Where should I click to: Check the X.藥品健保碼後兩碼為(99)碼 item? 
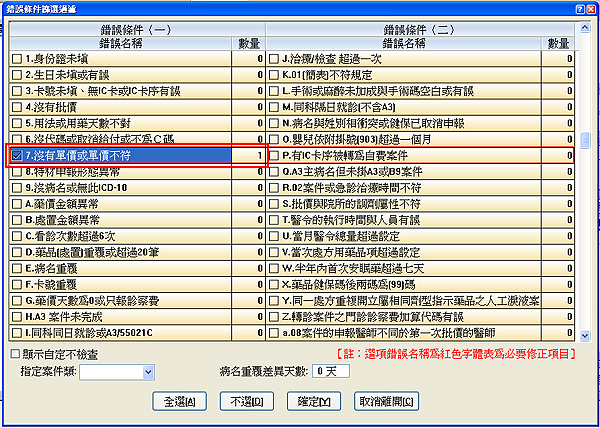click(x=274, y=285)
